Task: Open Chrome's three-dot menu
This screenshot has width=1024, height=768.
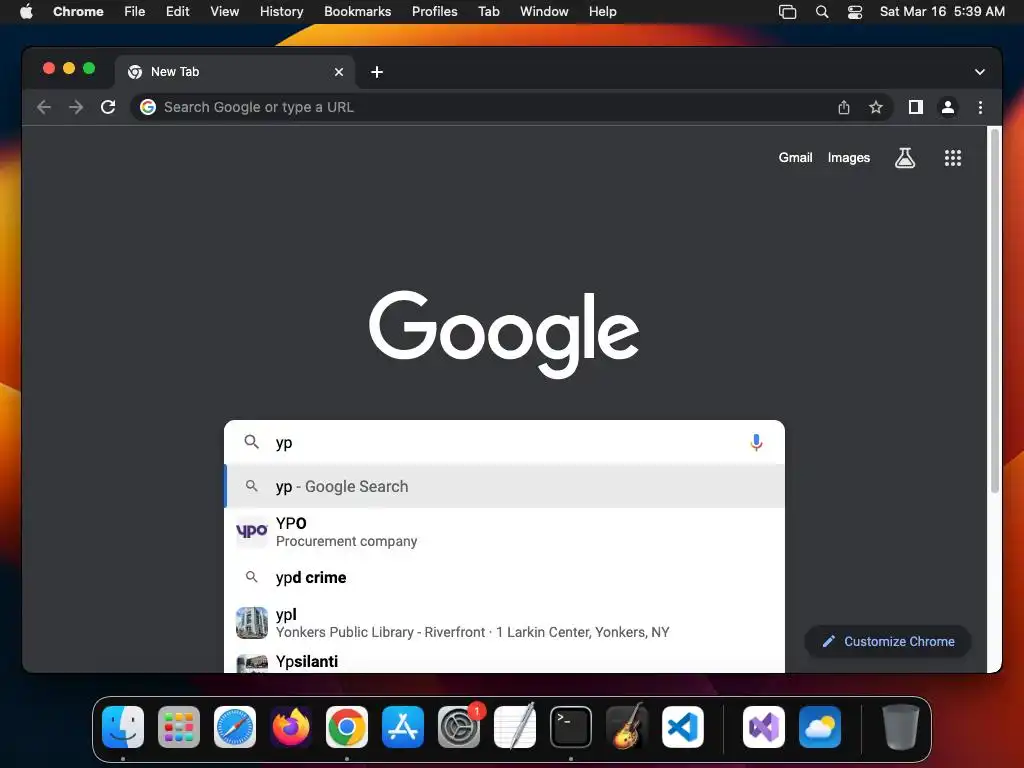Action: pyautogui.click(x=980, y=107)
